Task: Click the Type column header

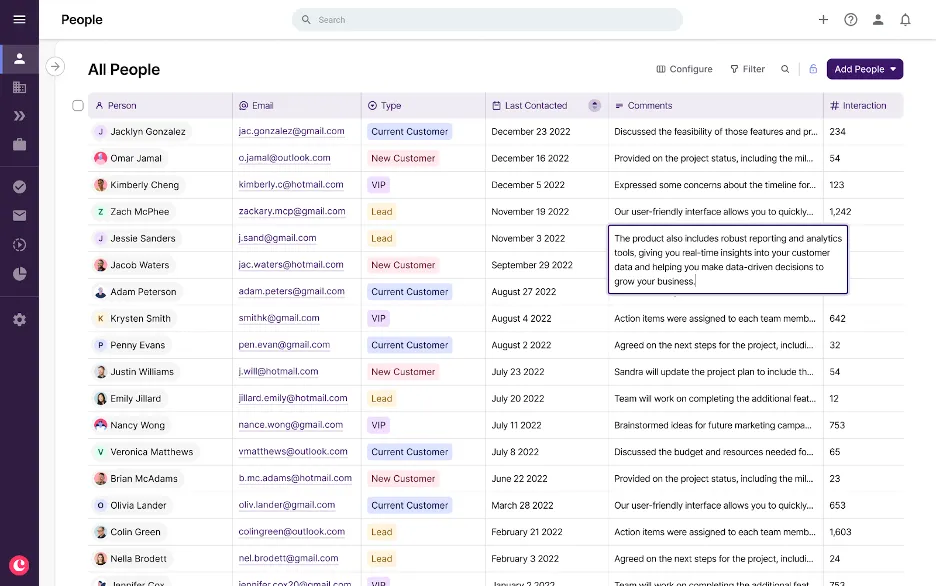Action: (x=391, y=105)
